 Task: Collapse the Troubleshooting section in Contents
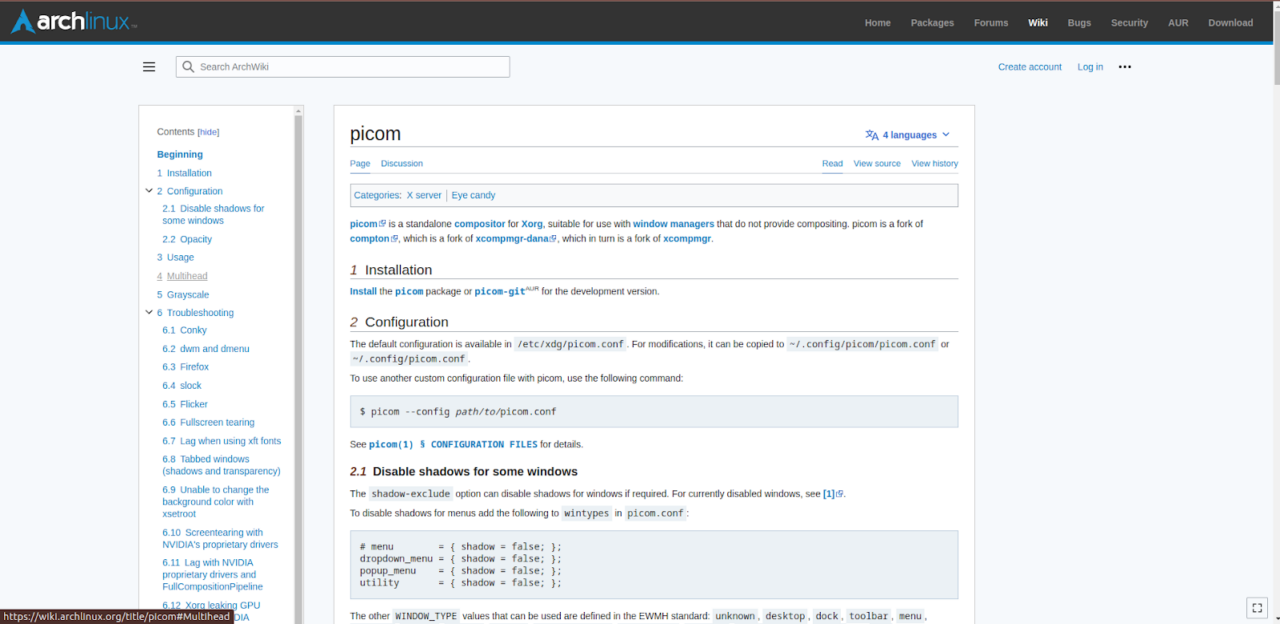148,312
